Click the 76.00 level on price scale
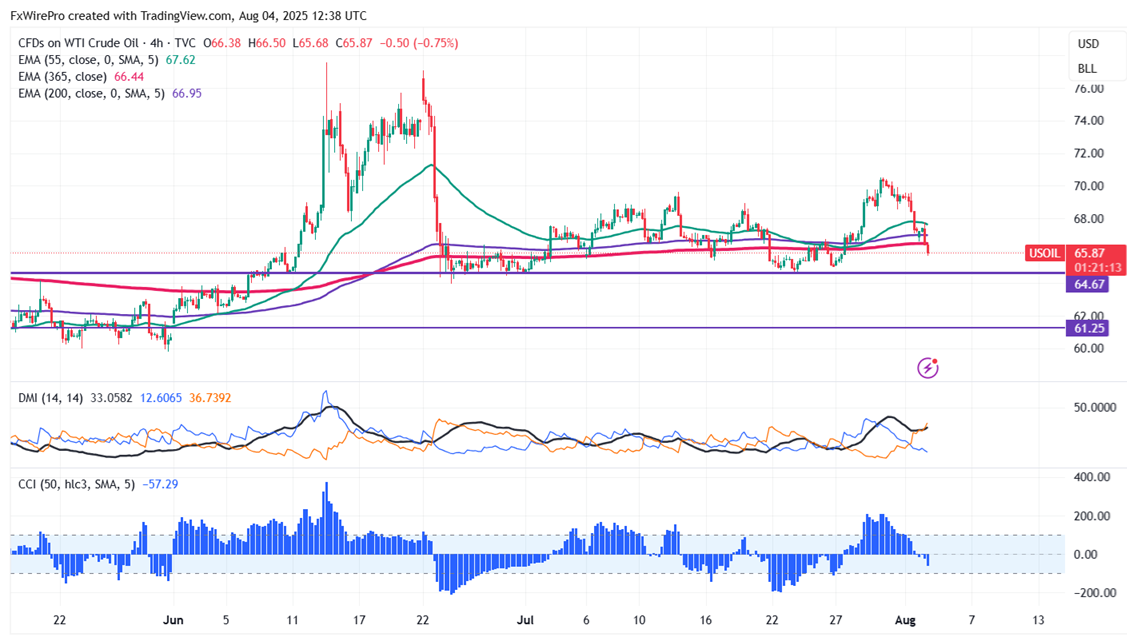The width and height of the screenshot is (1127, 635). [1089, 88]
